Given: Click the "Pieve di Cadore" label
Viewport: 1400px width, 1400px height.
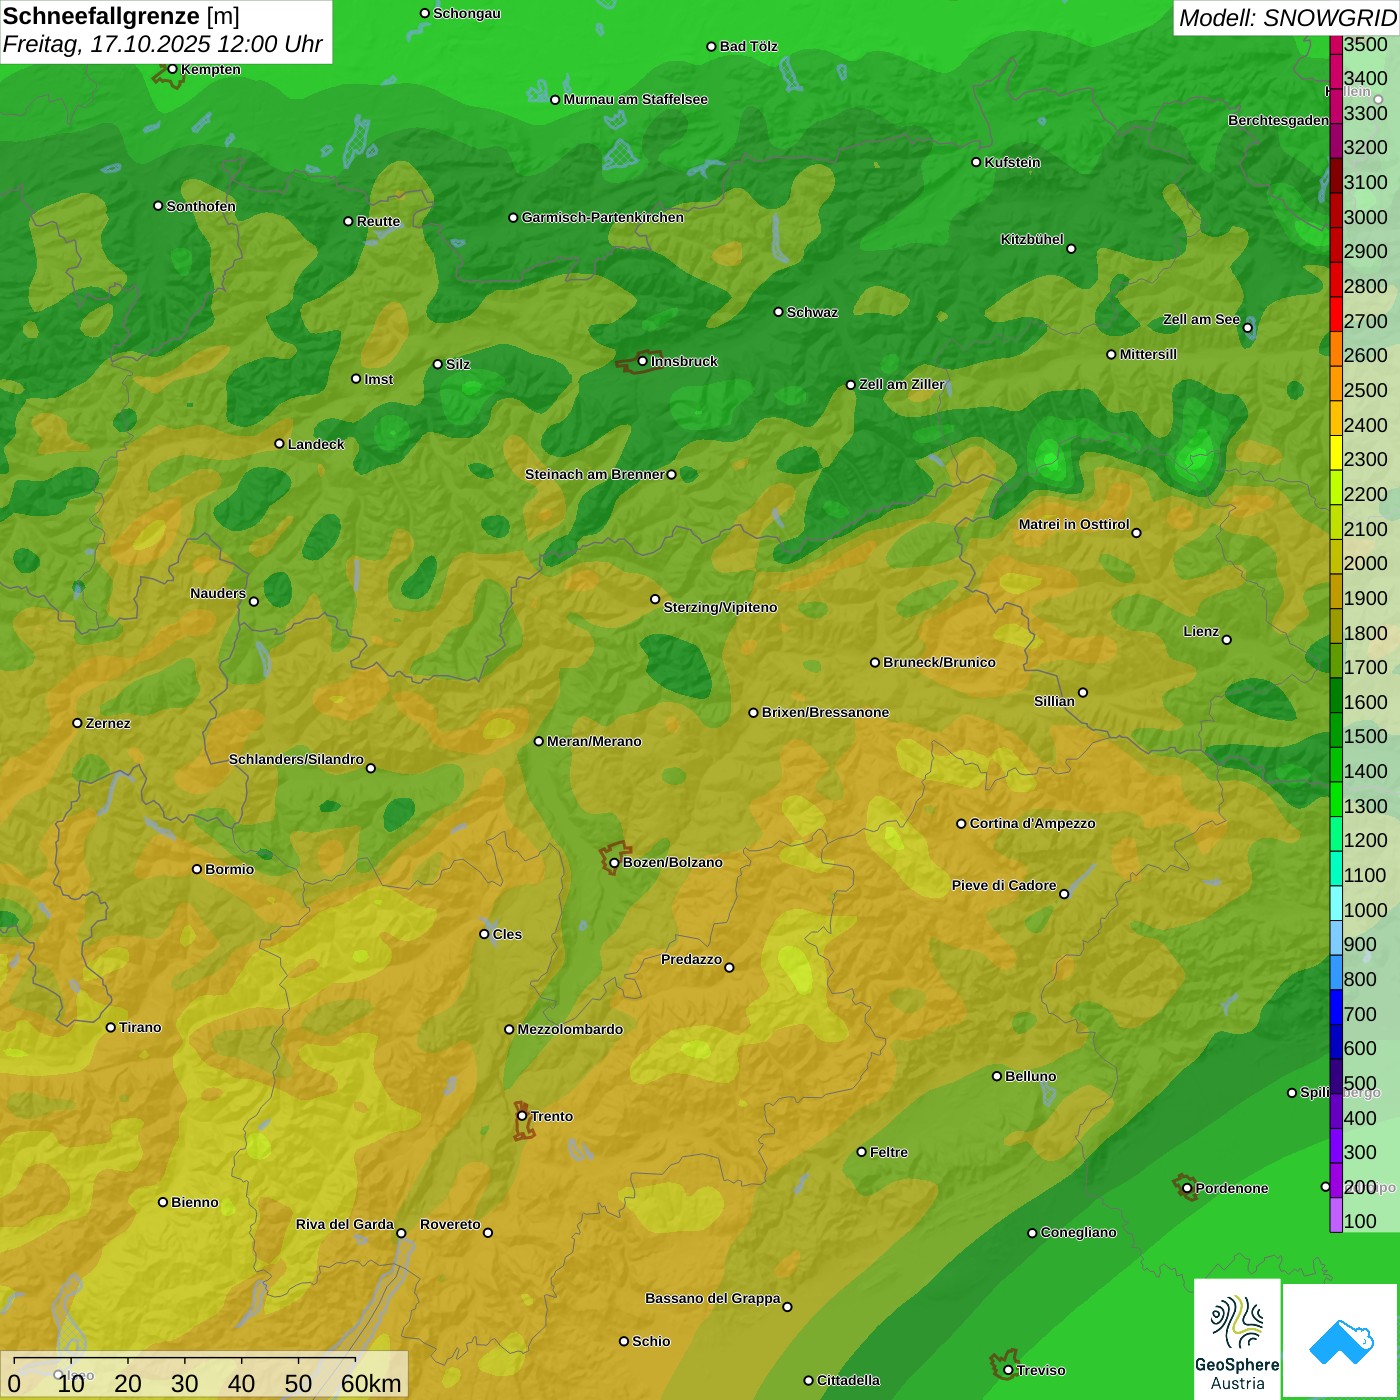Looking at the screenshot, I should pos(1004,885).
